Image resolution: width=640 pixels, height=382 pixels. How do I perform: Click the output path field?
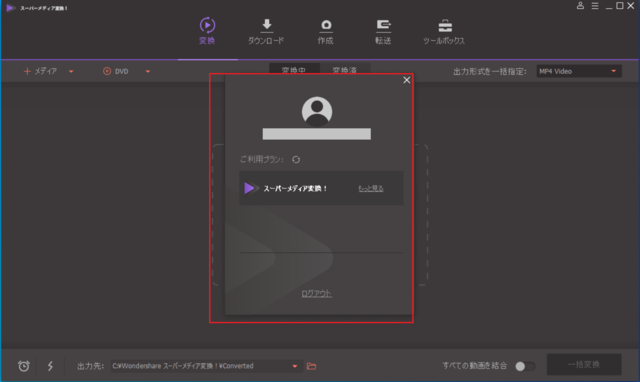(206, 366)
